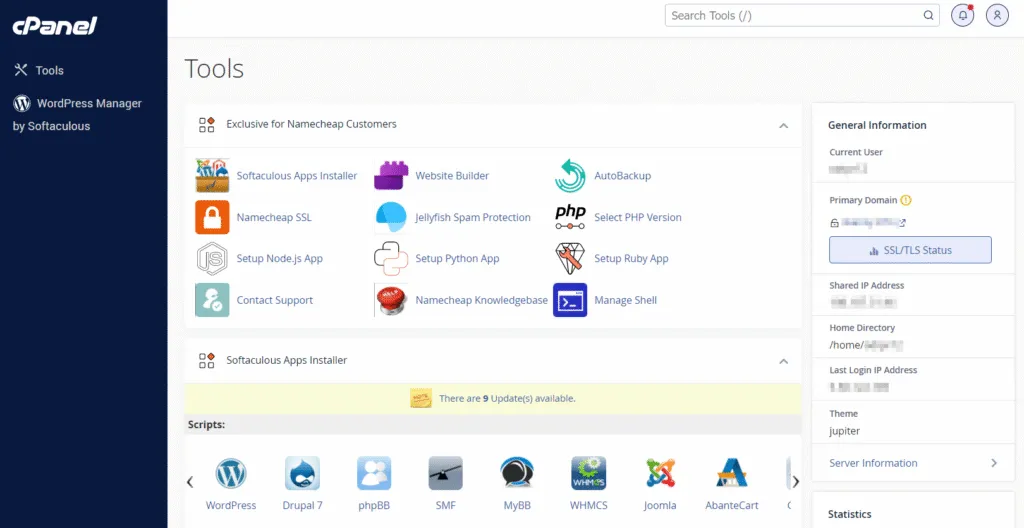Screen dimensions: 1024x528
Task: Select the Joomla script icon
Action: pyautogui.click(x=660, y=473)
